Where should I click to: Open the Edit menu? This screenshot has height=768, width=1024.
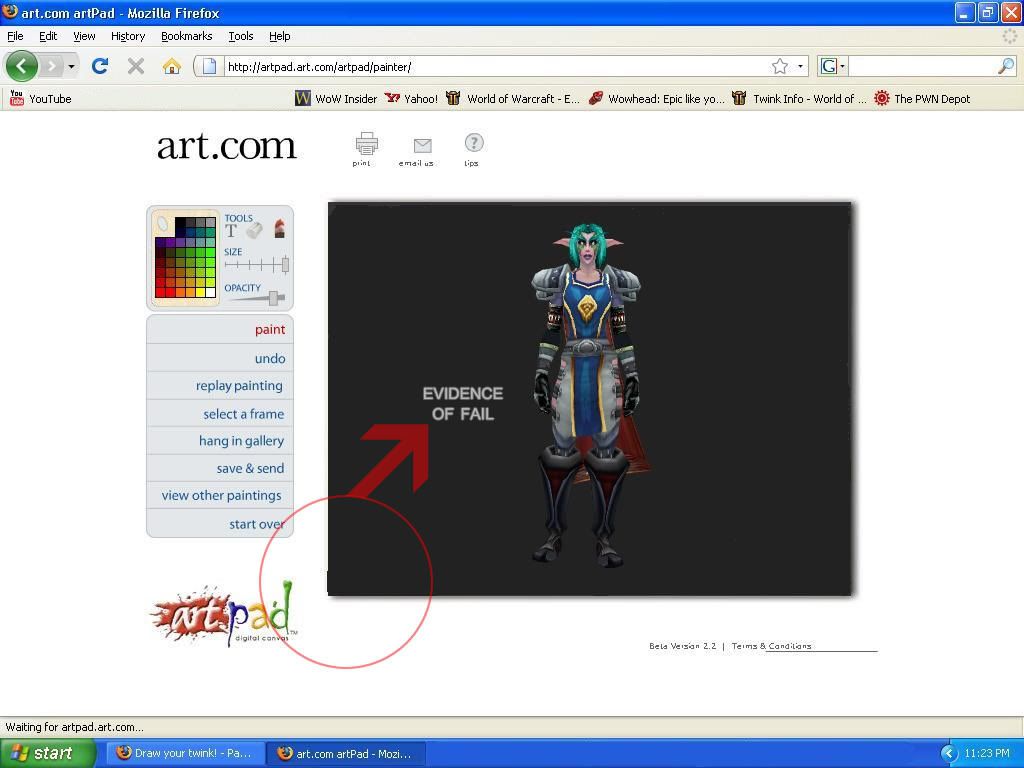[x=48, y=36]
